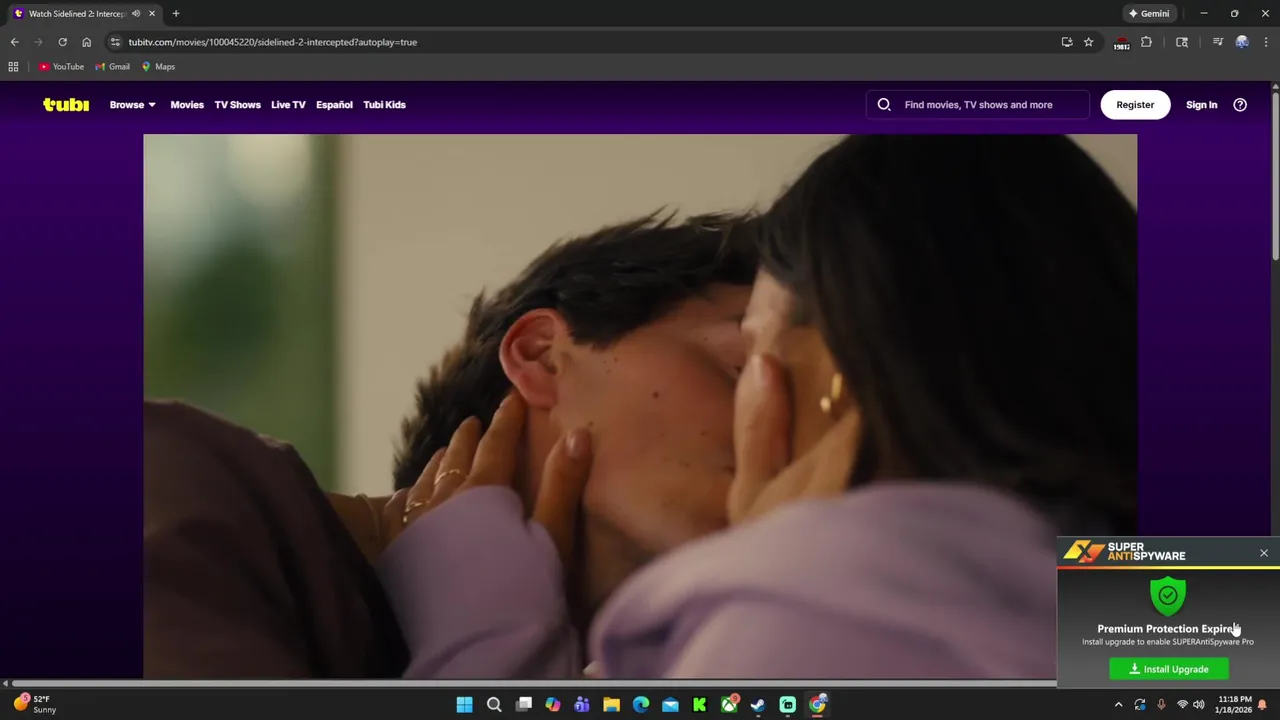Open a new browser tab
Screen dimensions: 1280x720
pyautogui.click(x=176, y=14)
